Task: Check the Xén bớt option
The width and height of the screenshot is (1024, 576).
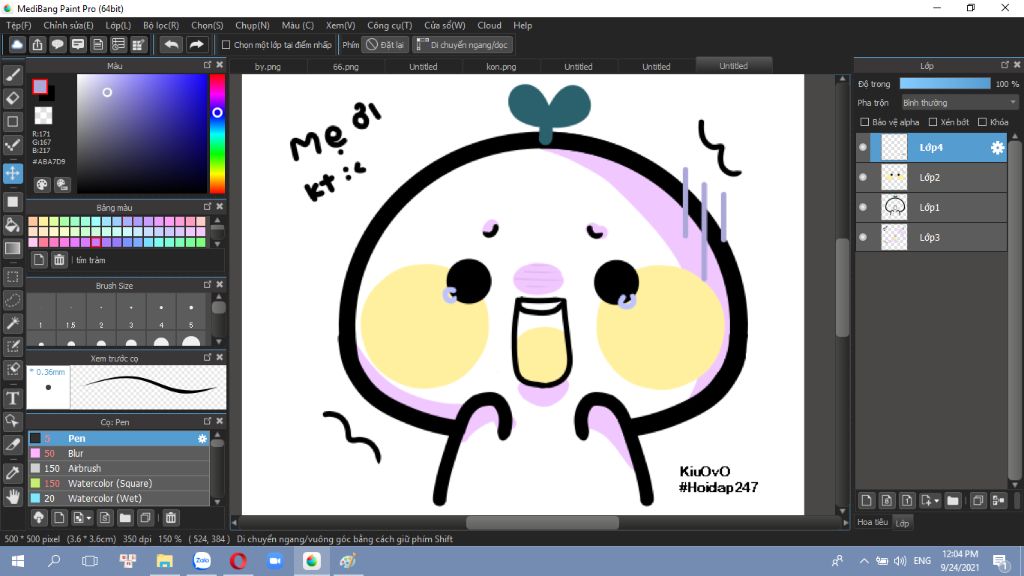Action: [x=933, y=122]
